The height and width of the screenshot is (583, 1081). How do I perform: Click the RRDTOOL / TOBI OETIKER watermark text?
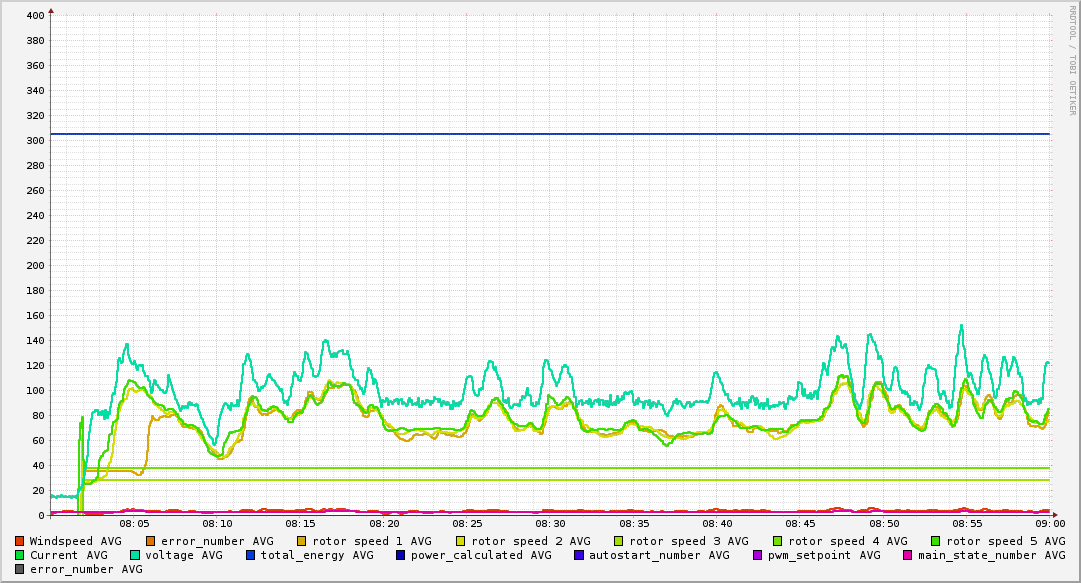click(1072, 58)
